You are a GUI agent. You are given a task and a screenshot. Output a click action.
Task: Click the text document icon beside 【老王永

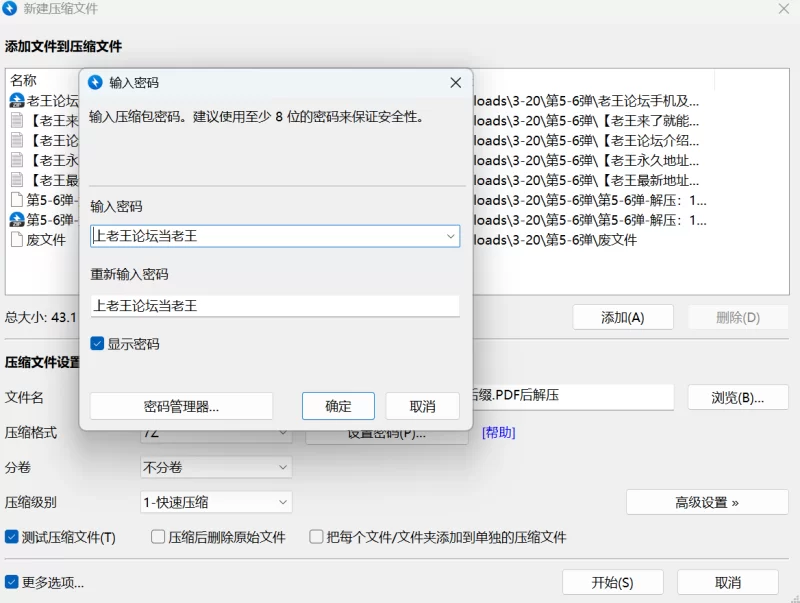[17, 160]
